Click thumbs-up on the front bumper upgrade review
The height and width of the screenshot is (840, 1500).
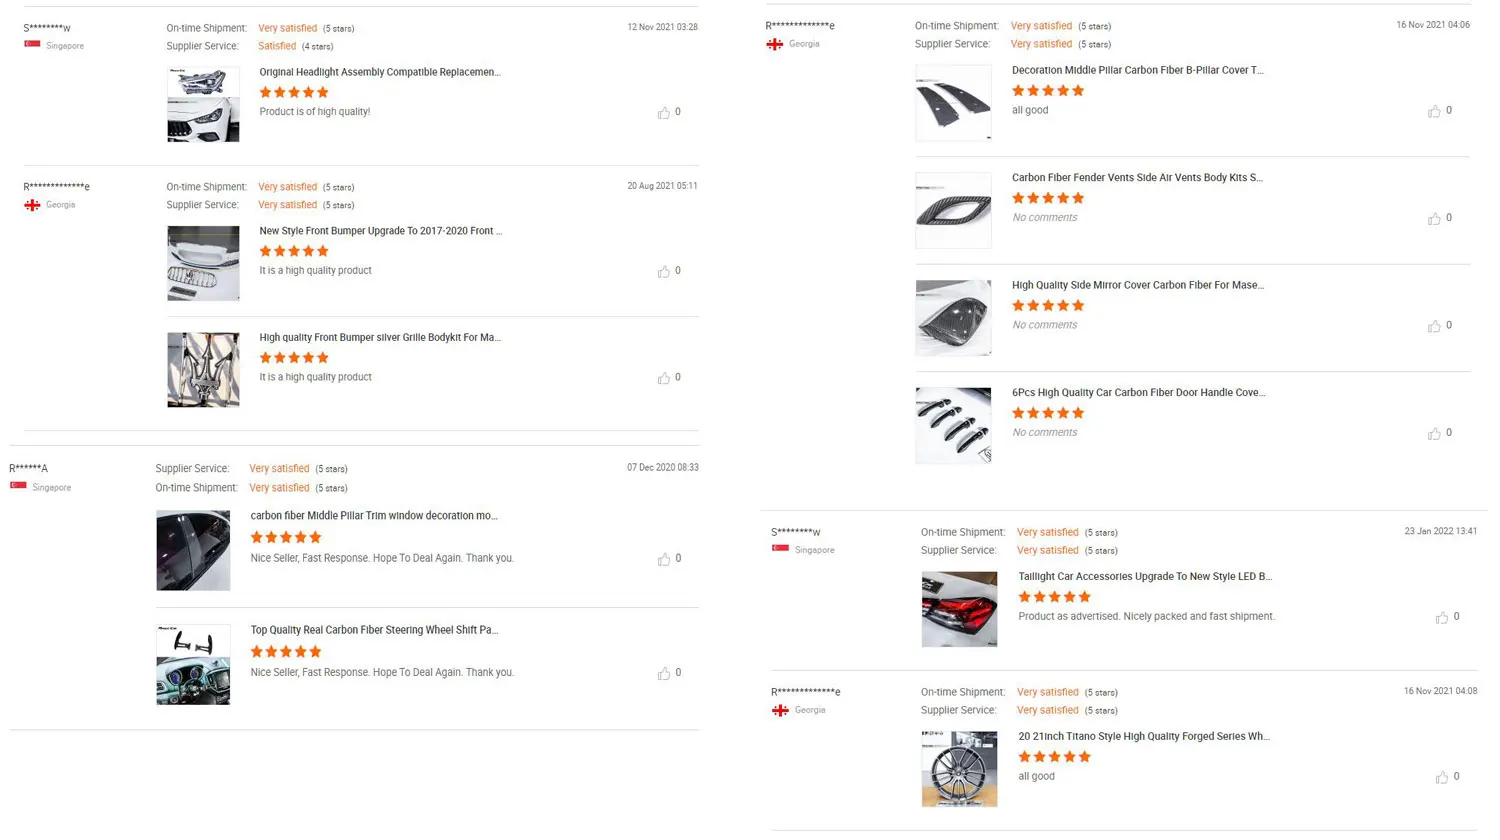coord(663,272)
